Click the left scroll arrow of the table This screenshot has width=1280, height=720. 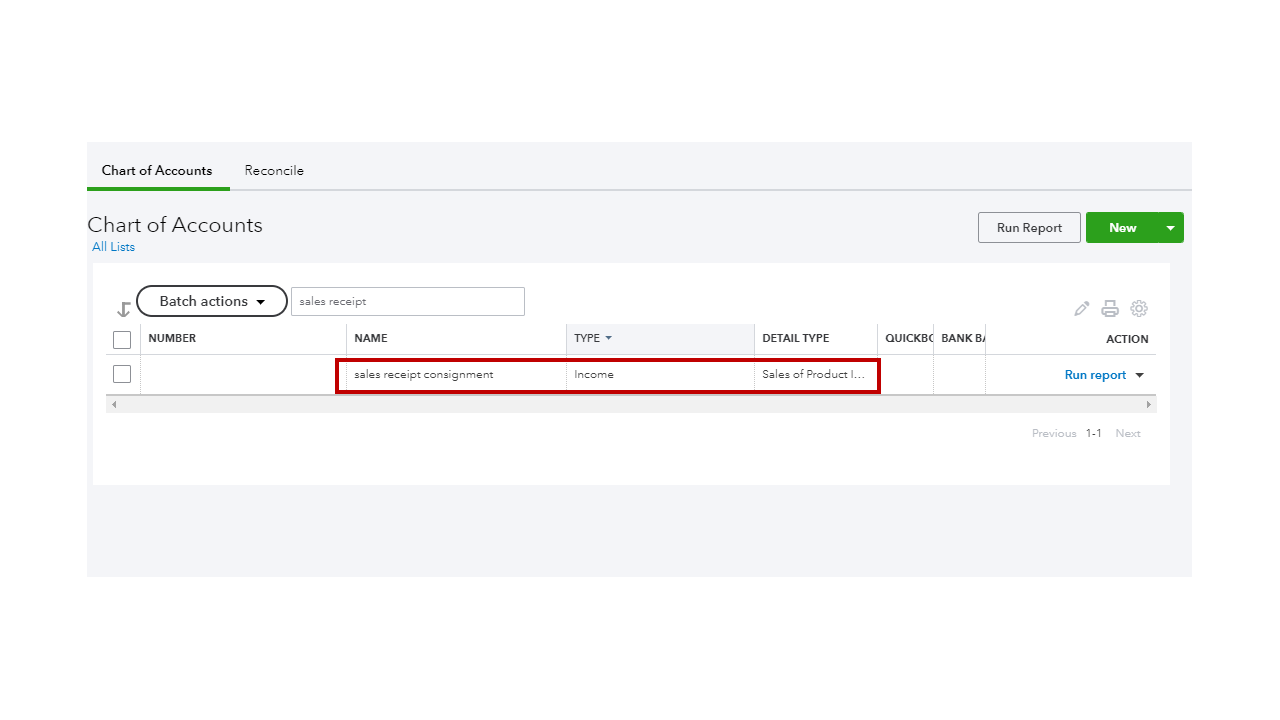pyautogui.click(x=113, y=403)
